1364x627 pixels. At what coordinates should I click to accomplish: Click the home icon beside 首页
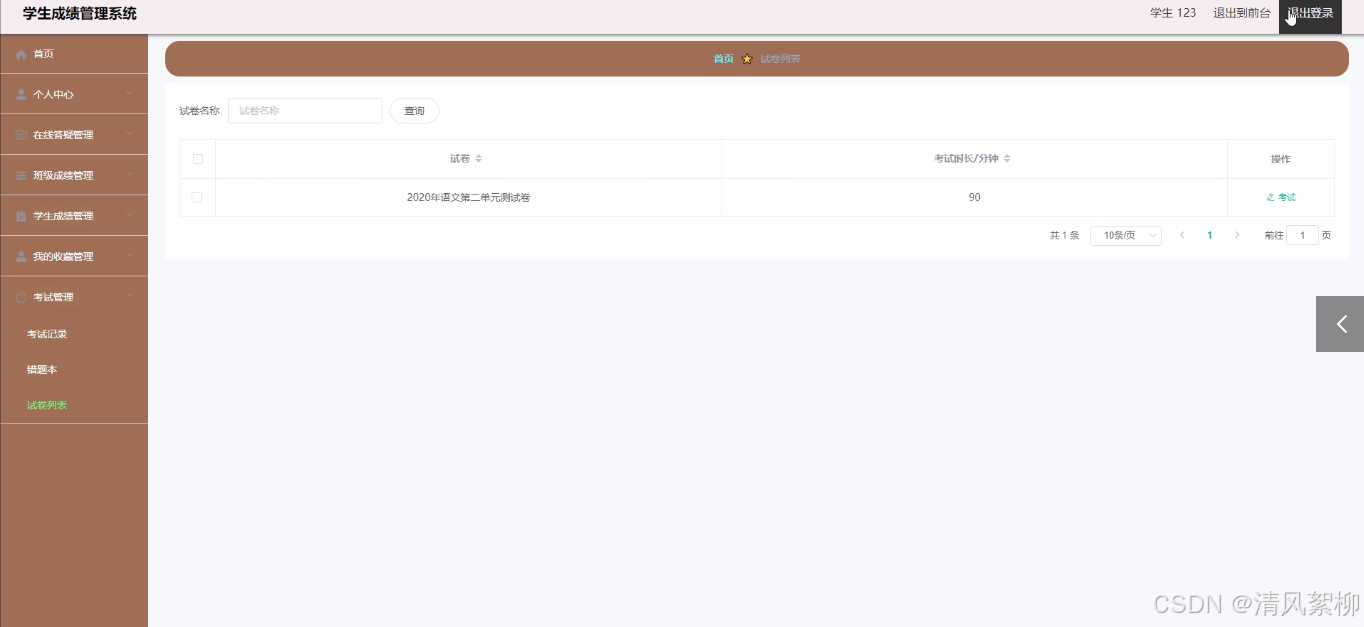pyautogui.click(x=21, y=54)
